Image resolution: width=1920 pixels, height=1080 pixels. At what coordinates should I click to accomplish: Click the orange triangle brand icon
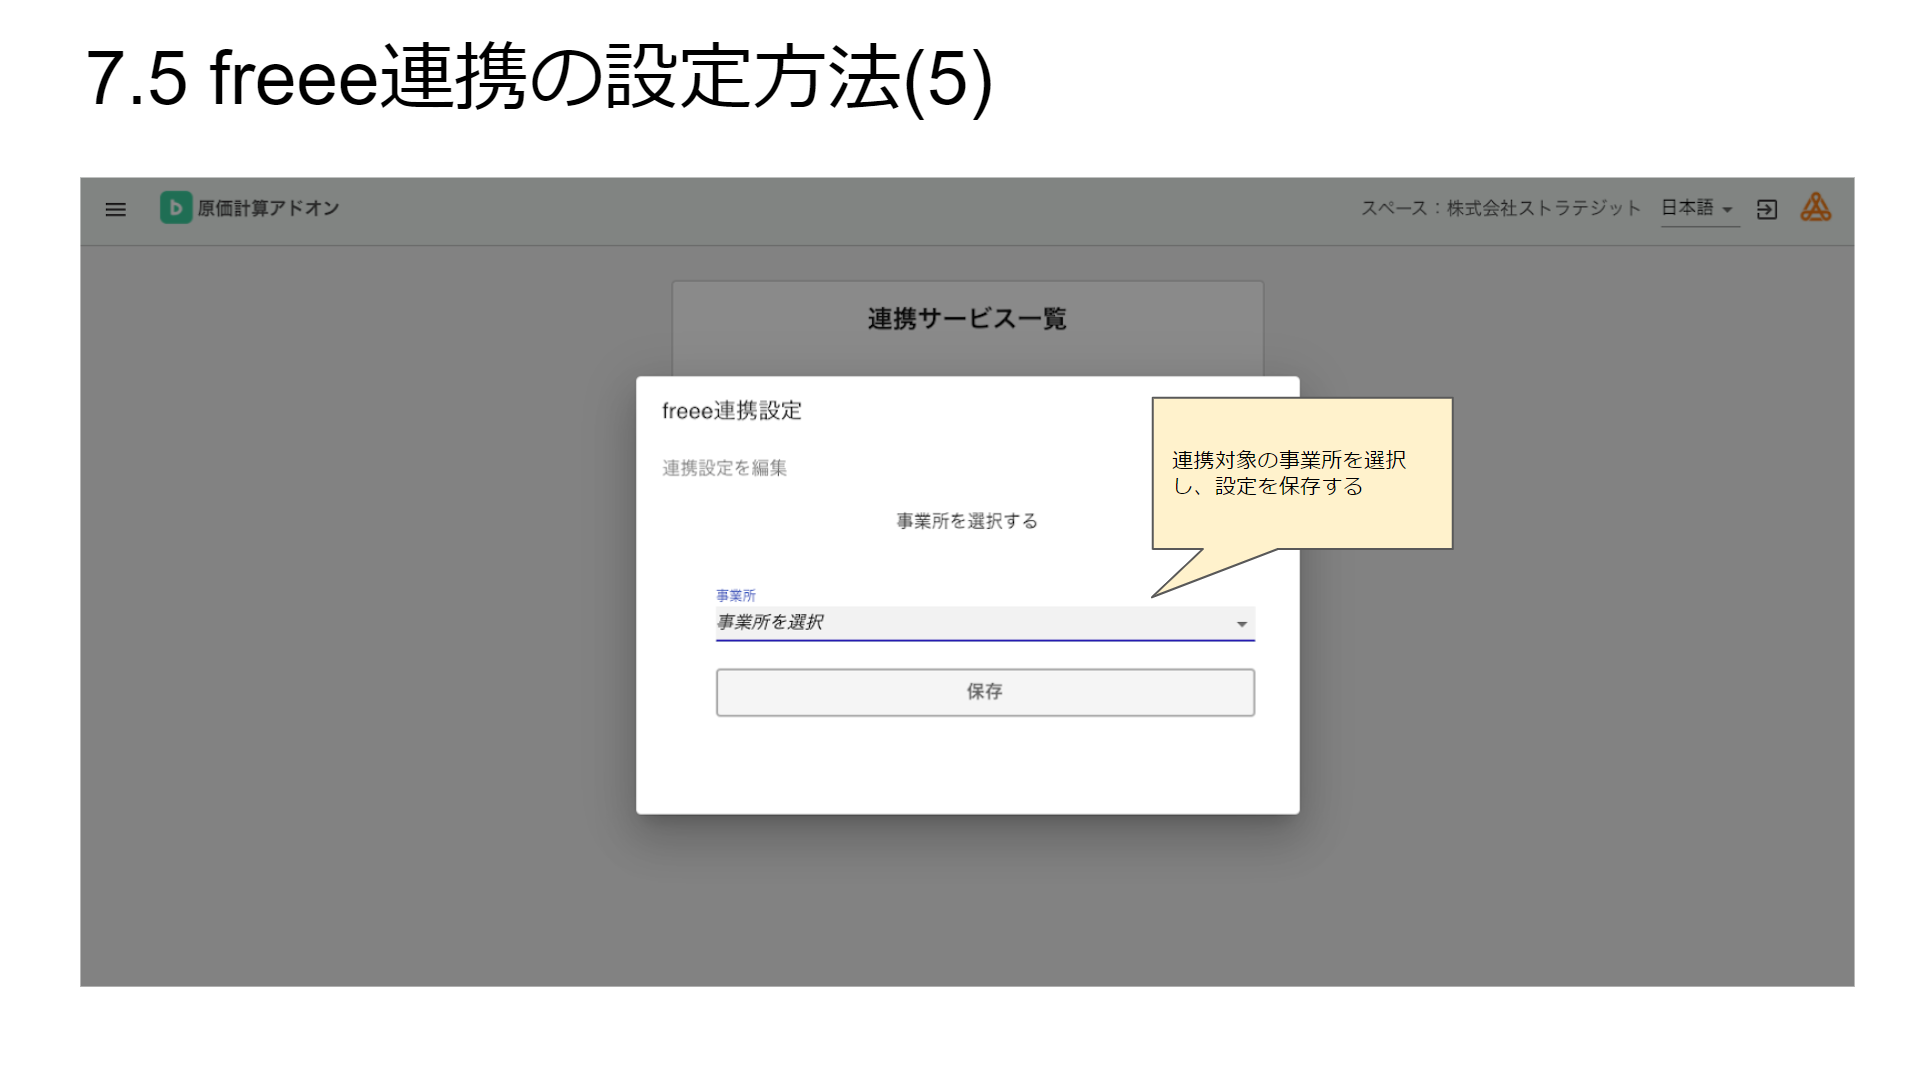[x=1816, y=208]
